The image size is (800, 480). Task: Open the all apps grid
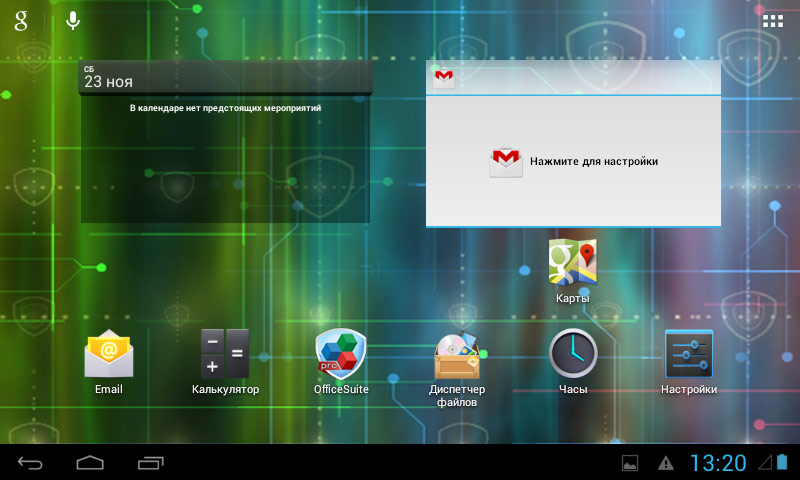773,21
